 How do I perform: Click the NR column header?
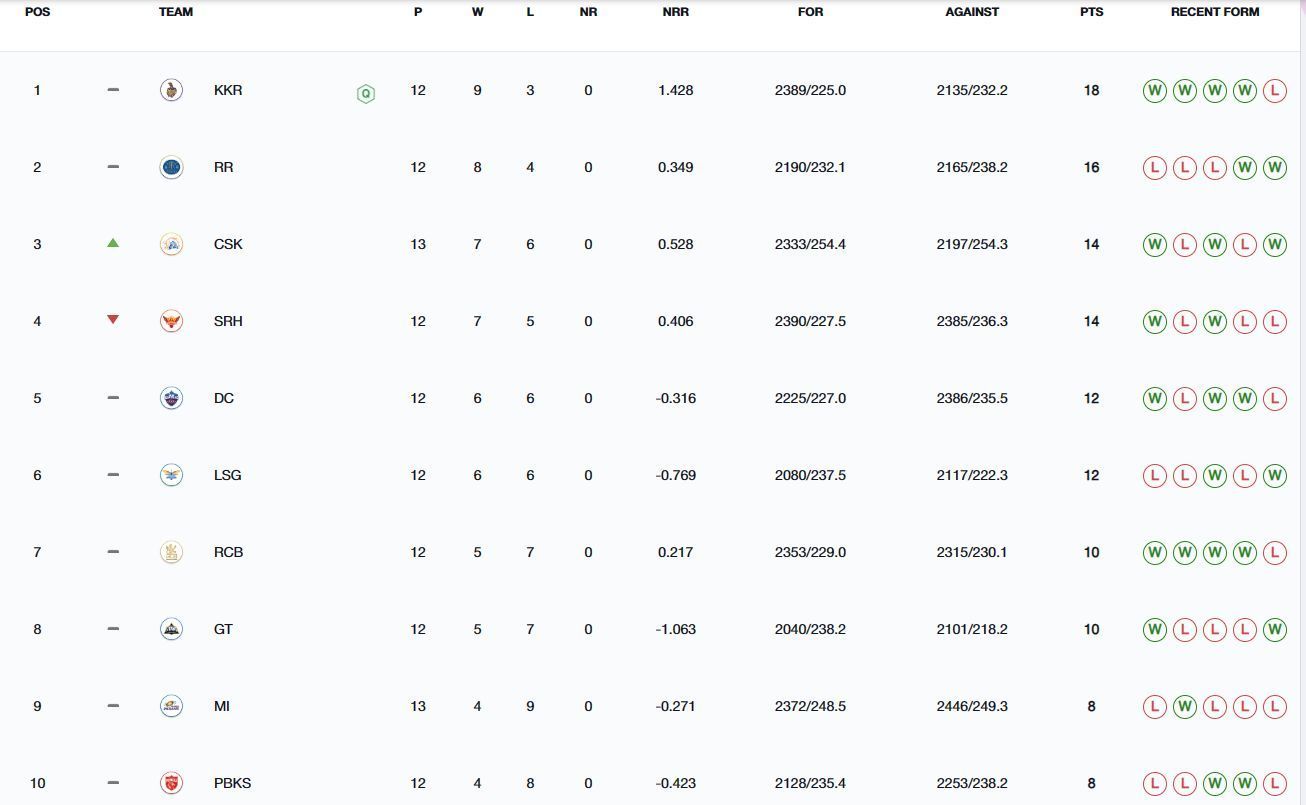click(x=588, y=12)
